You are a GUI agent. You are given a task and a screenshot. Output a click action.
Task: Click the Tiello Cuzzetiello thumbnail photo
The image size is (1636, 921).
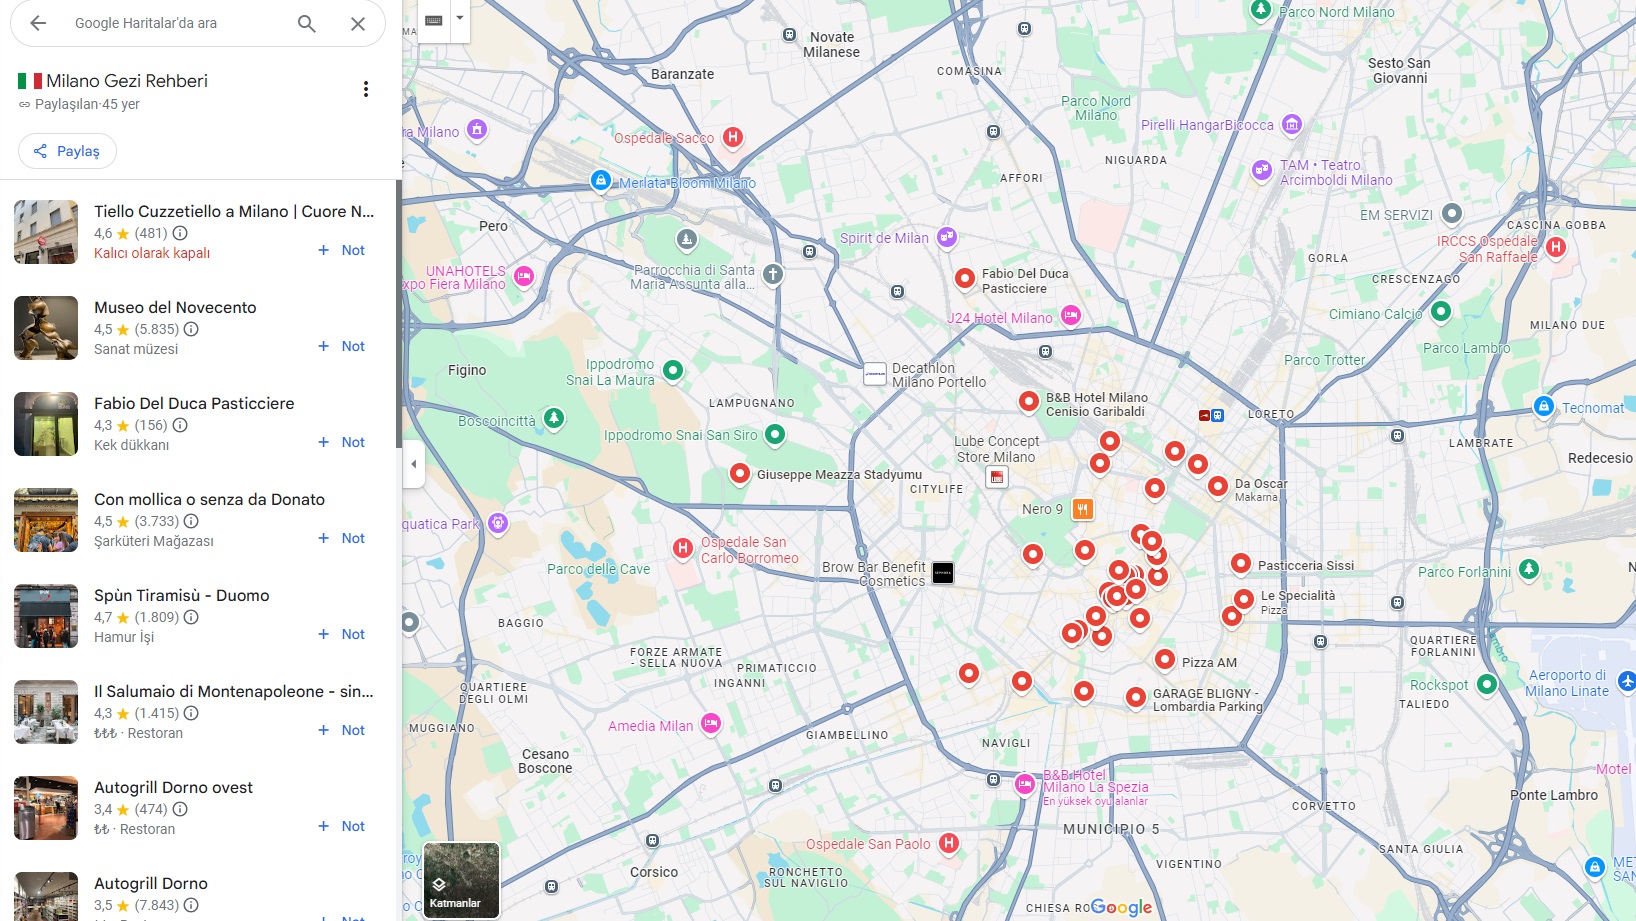click(45, 232)
